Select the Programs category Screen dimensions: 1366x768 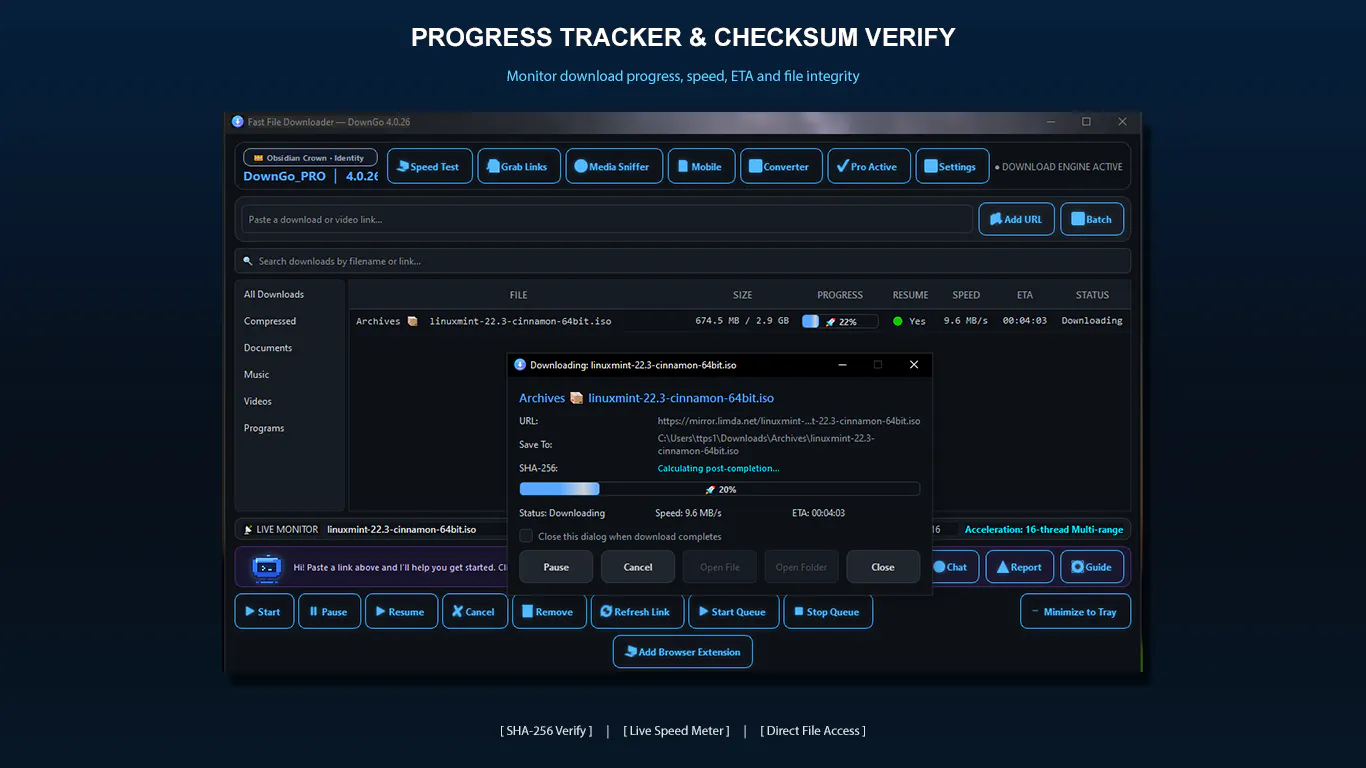coord(264,428)
